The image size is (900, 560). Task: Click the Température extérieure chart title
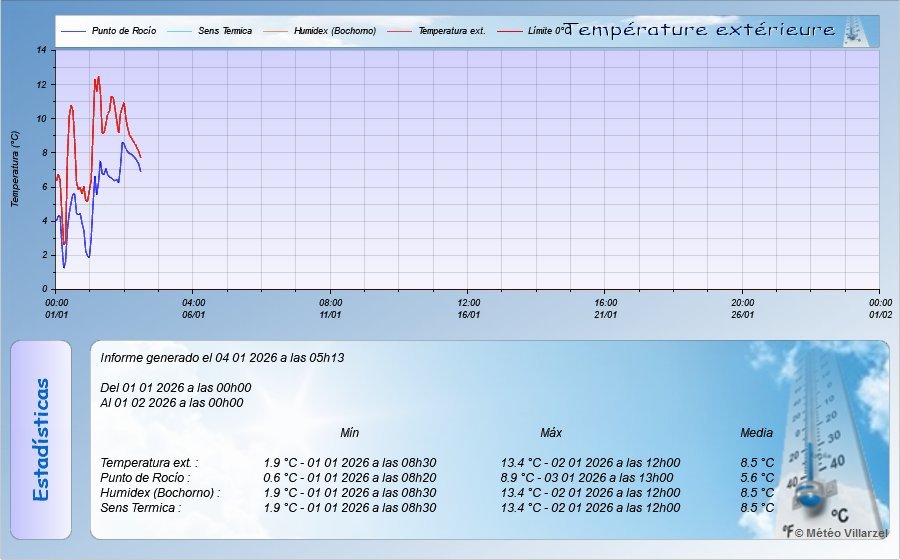click(x=700, y=31)
